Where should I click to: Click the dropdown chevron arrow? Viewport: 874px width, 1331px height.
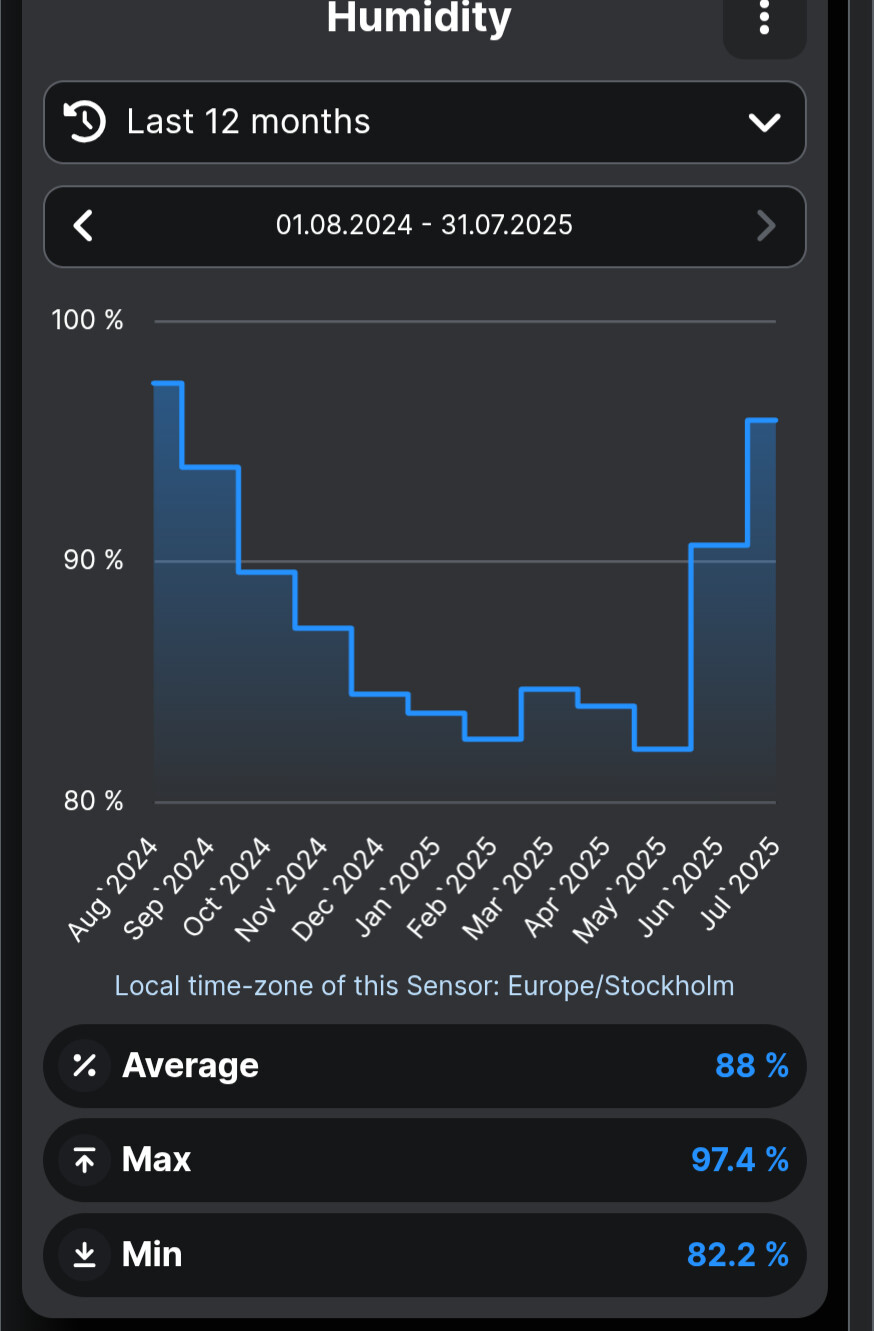click(x=764, y=123)
